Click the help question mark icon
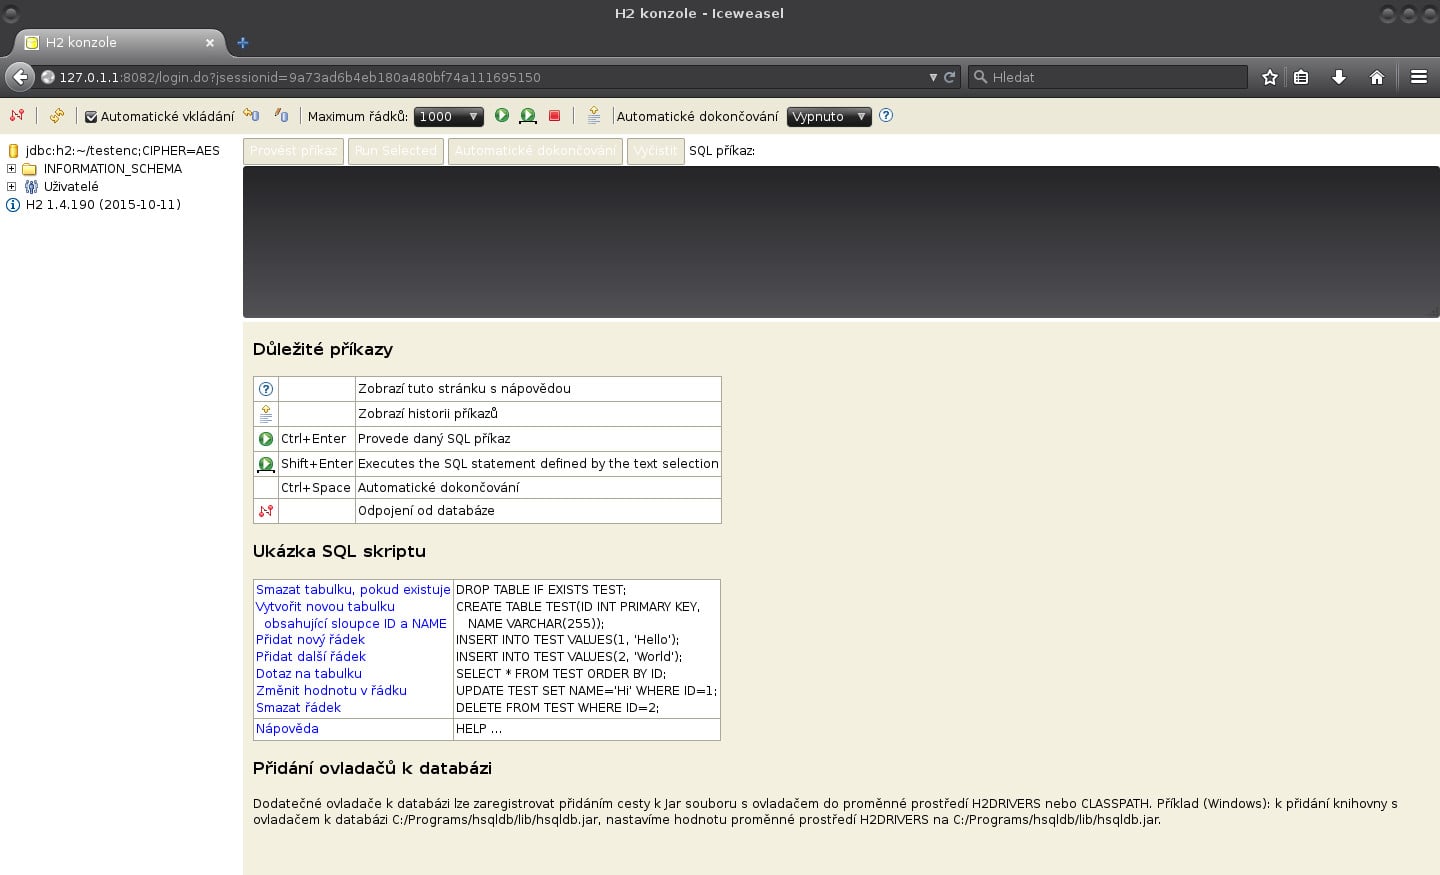This screenshot has height=875, width=1440. click(x=885, y=116)
